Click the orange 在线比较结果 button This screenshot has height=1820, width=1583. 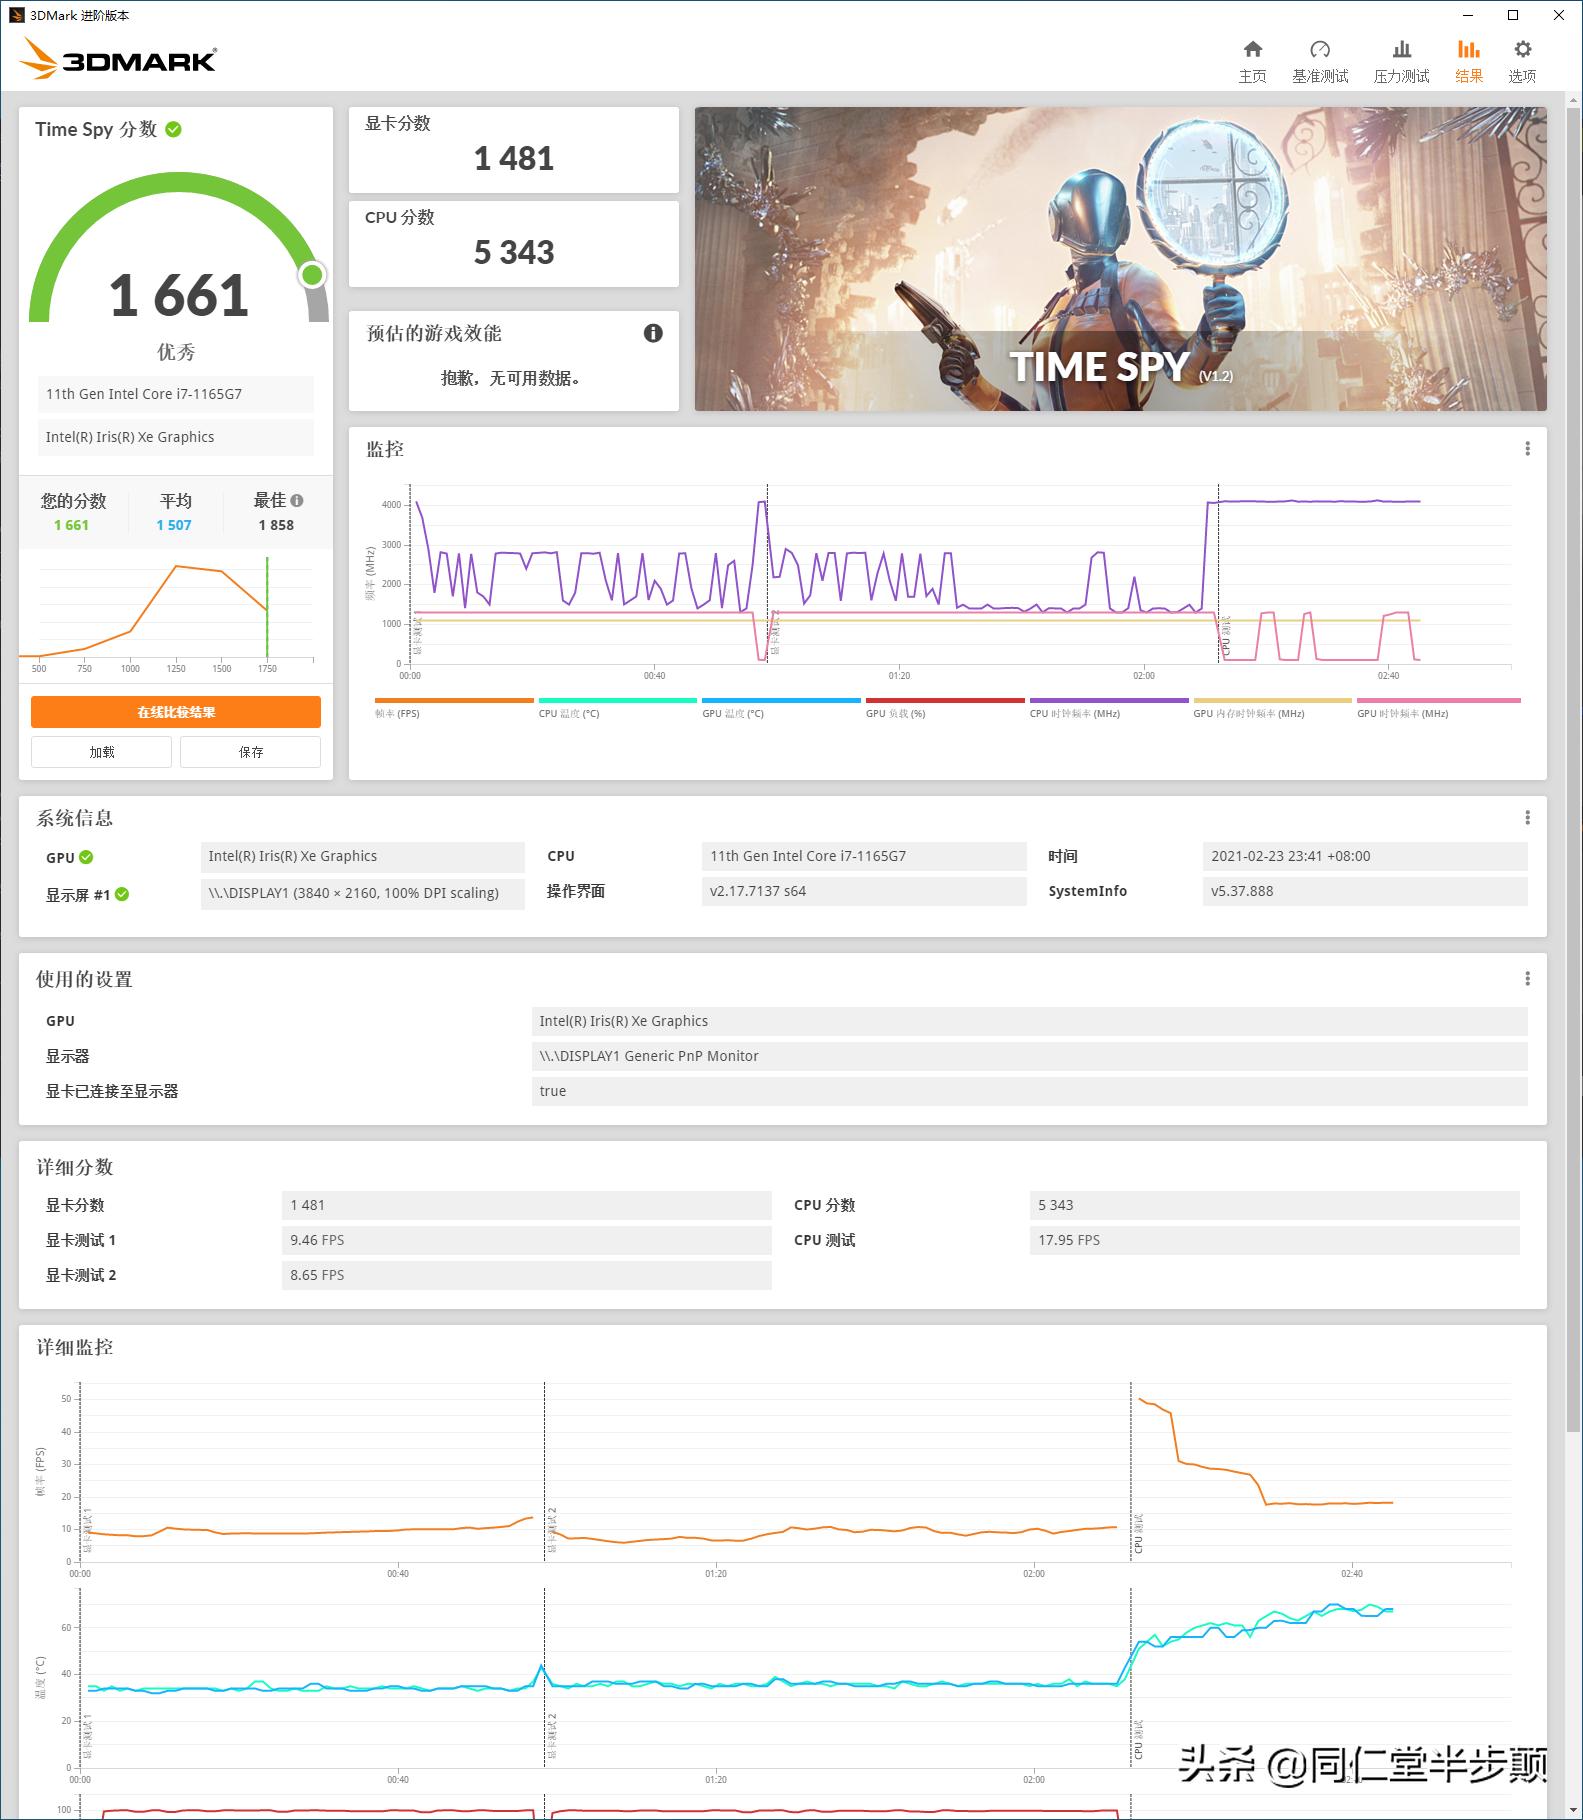pyautogui.click(x=176, y=712)
